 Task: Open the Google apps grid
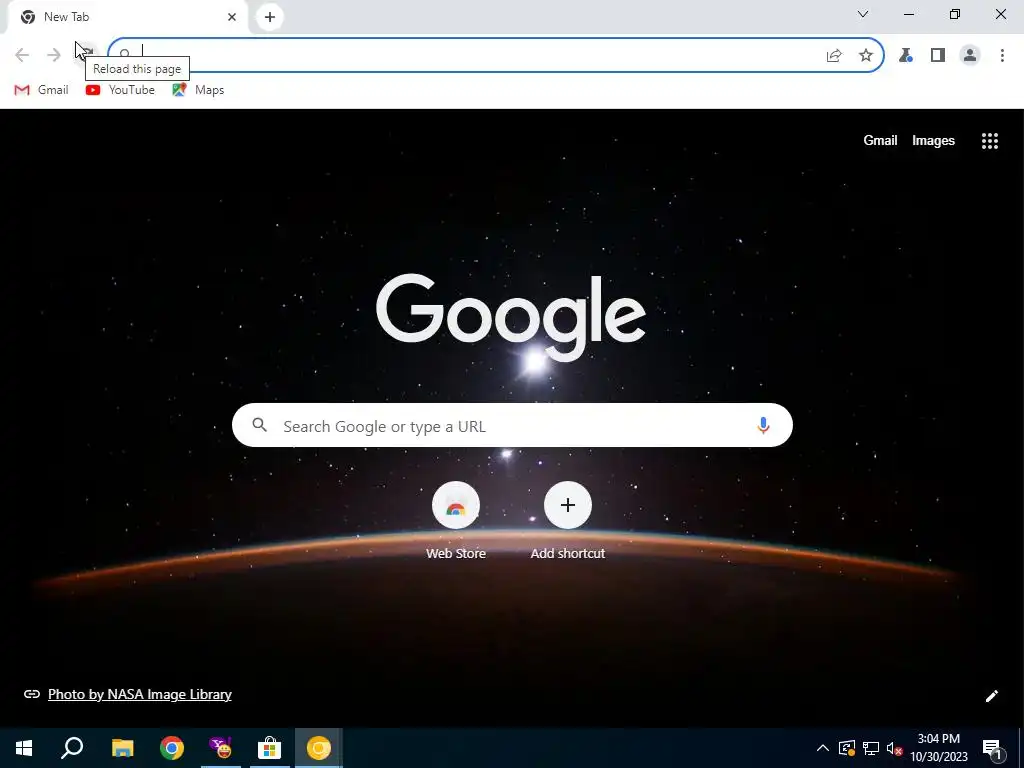coord(990,141)
